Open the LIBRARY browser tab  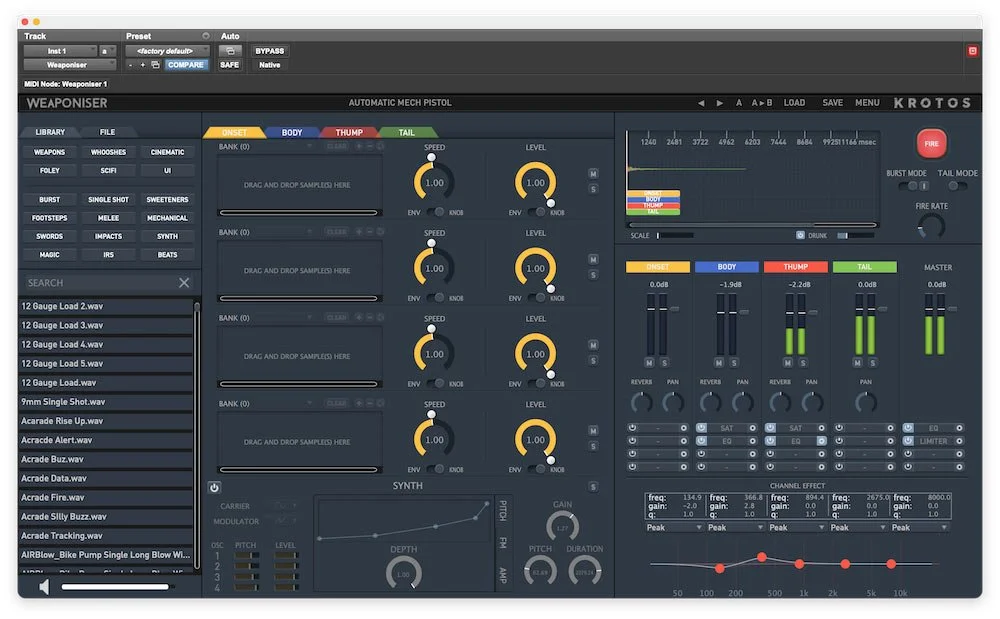pyautogui.click(x=50, y=132)
